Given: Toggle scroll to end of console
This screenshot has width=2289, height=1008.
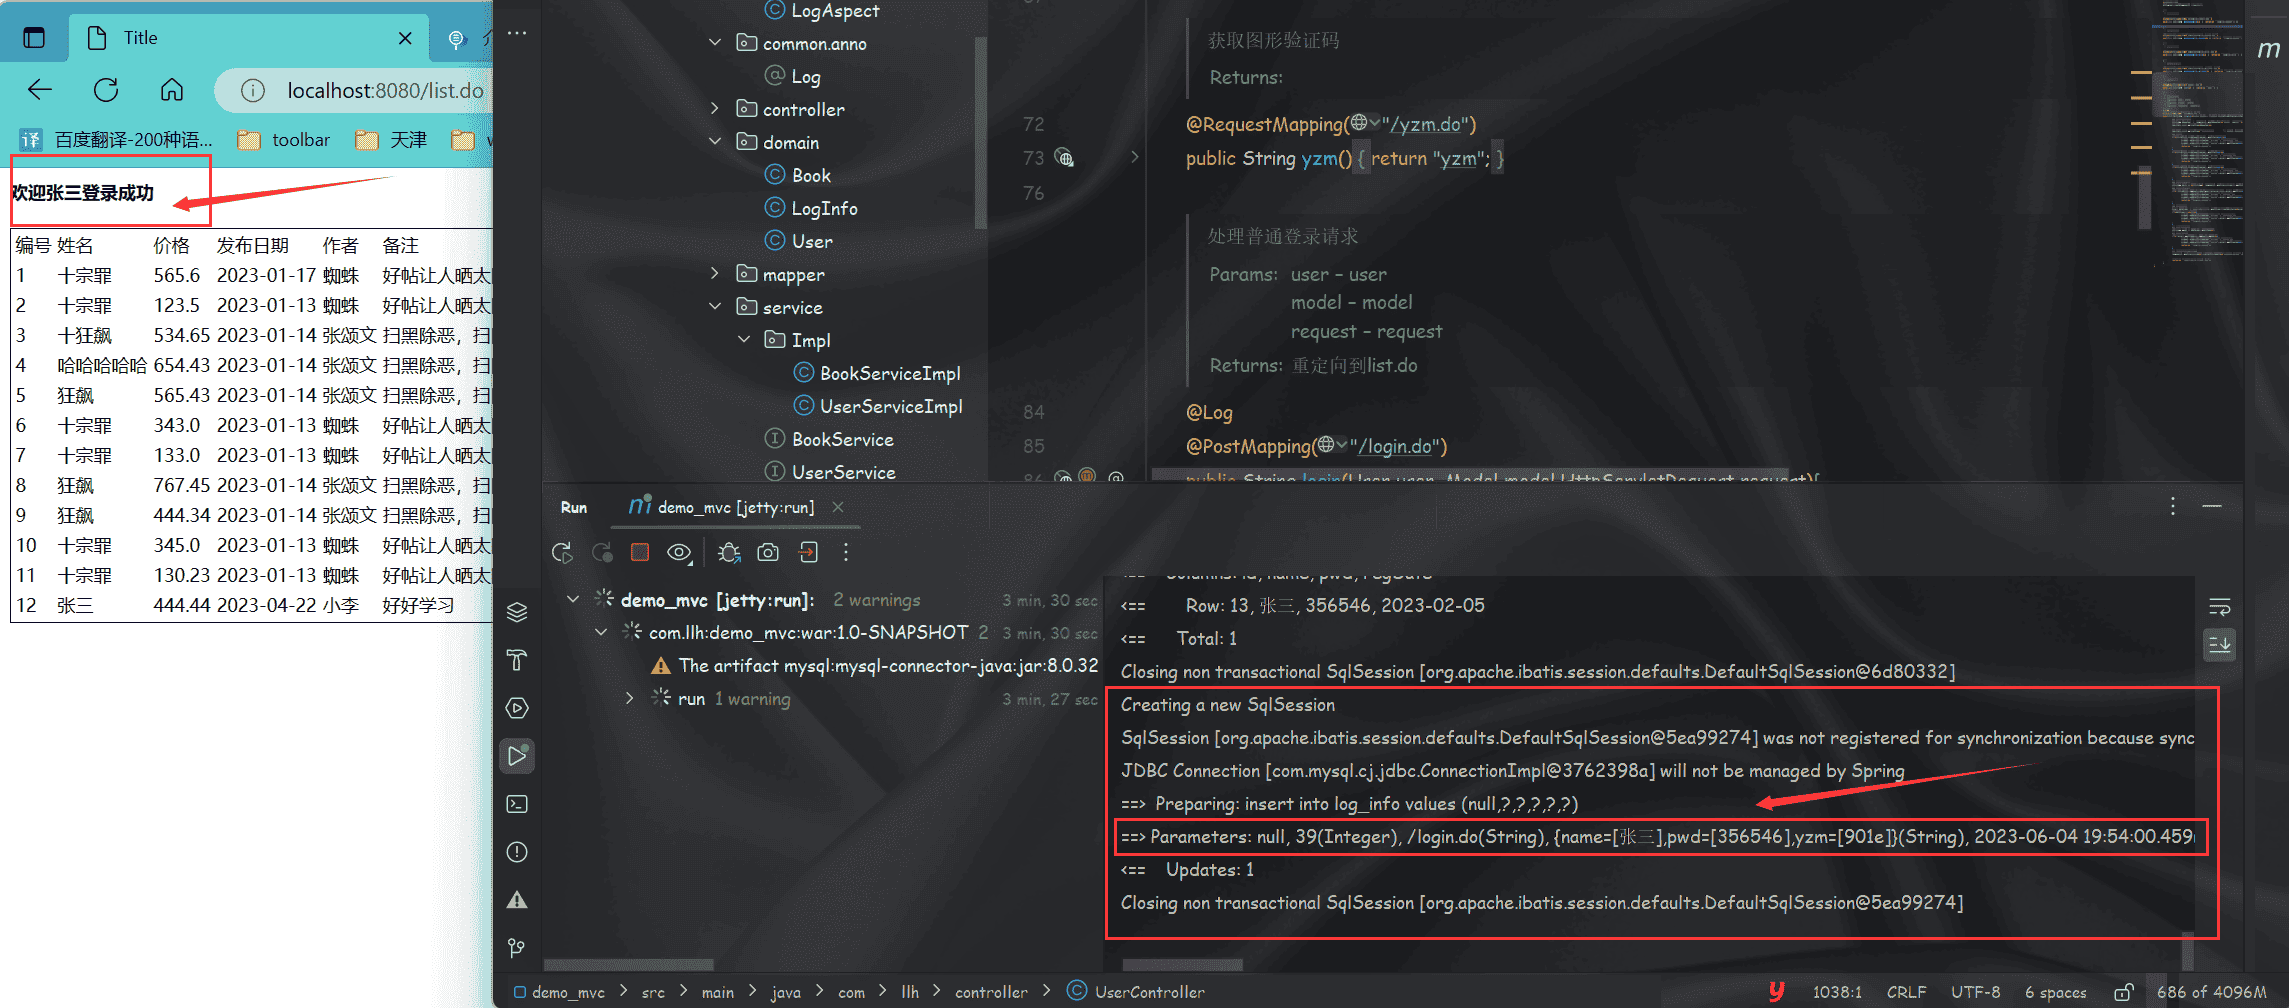Looking at the screenshot, I should pyautogui.click(x=2219, y=644).
